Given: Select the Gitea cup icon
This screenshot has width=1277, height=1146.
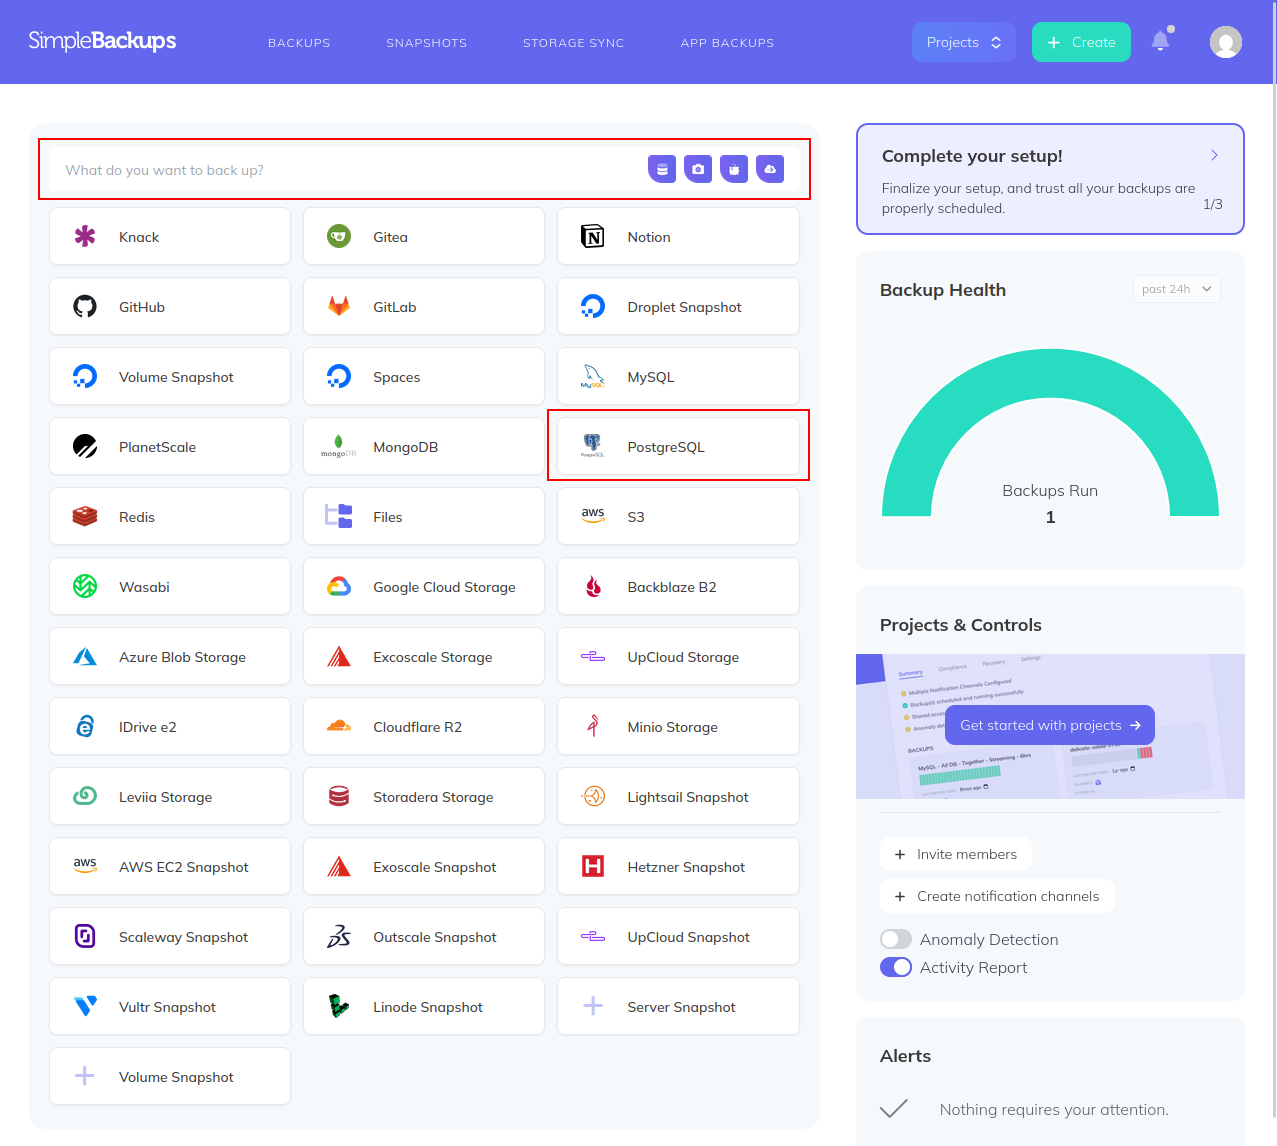Looking at the screenshot, I should (339, 237).
